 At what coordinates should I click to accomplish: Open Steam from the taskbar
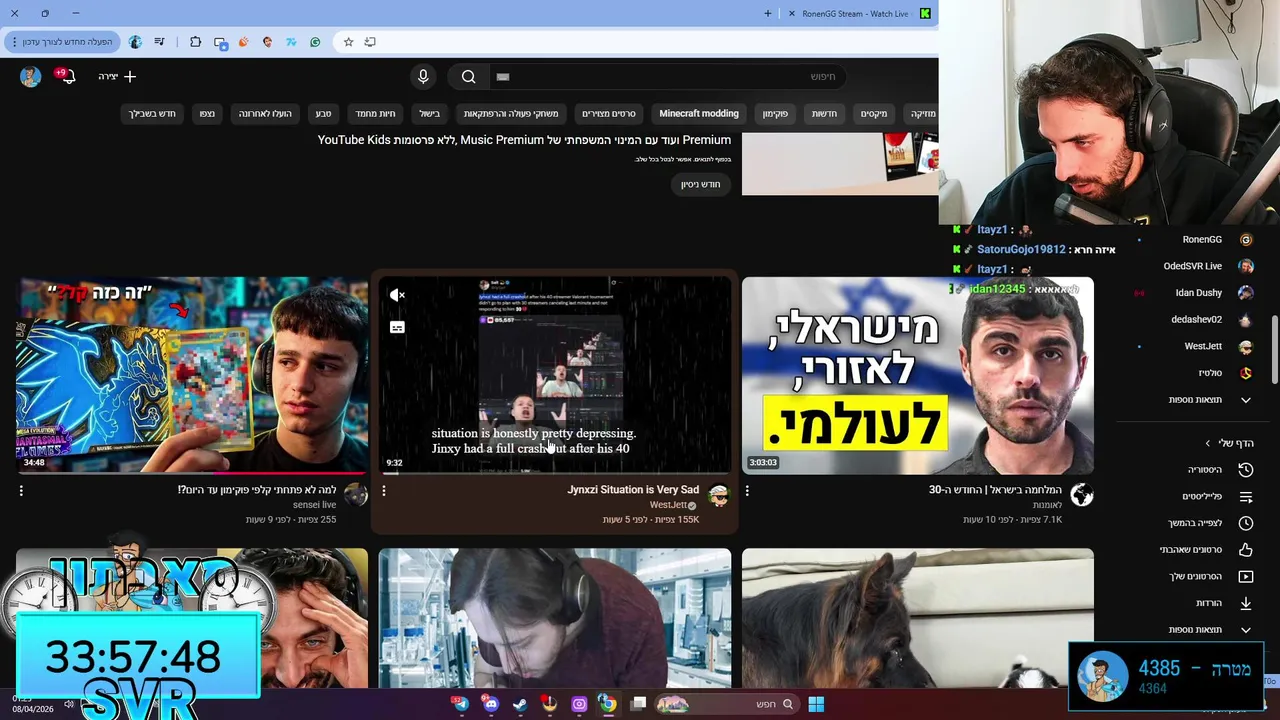[x=520, y=704]
